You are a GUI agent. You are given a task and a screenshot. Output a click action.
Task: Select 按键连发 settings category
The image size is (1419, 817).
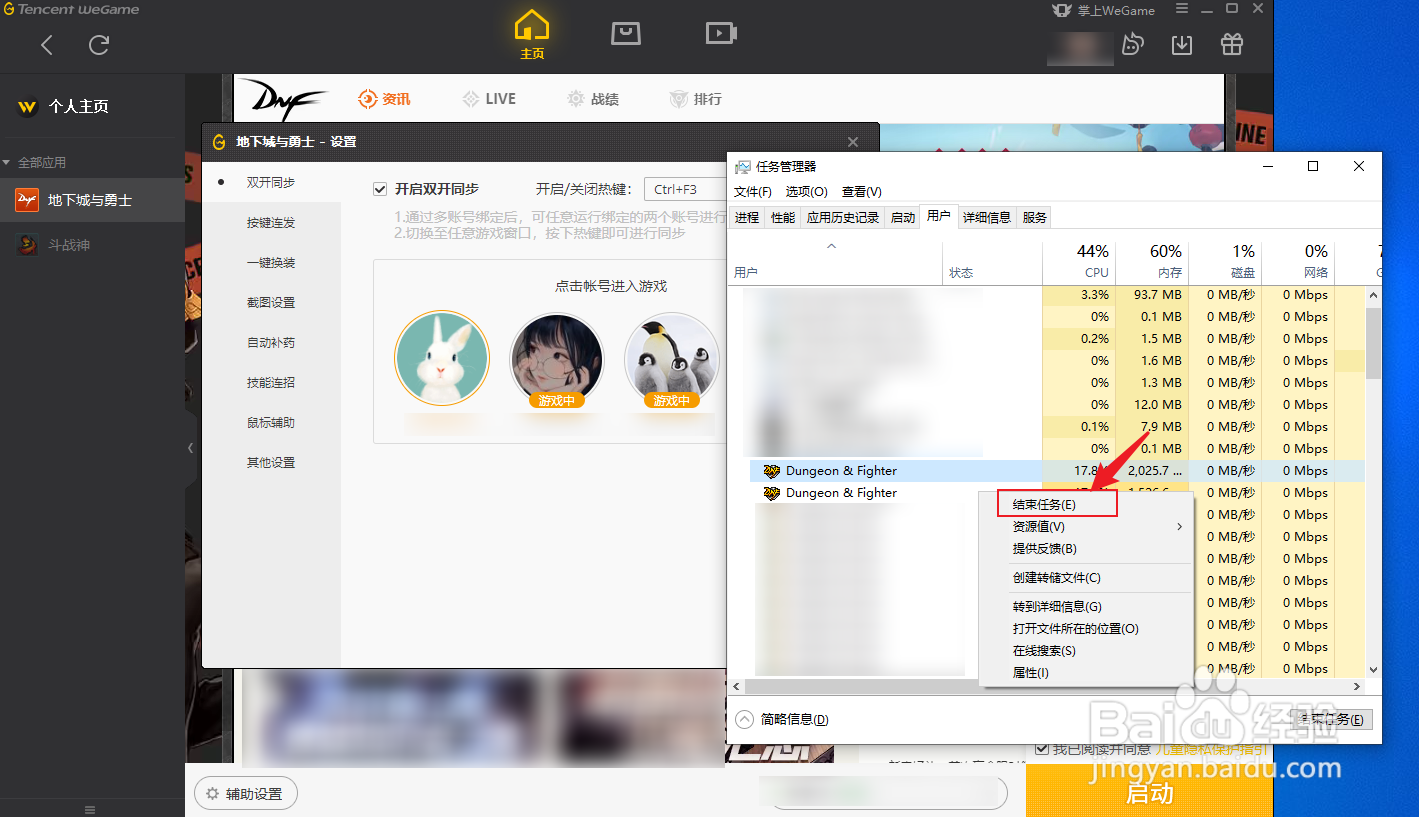tap(271, 222)
